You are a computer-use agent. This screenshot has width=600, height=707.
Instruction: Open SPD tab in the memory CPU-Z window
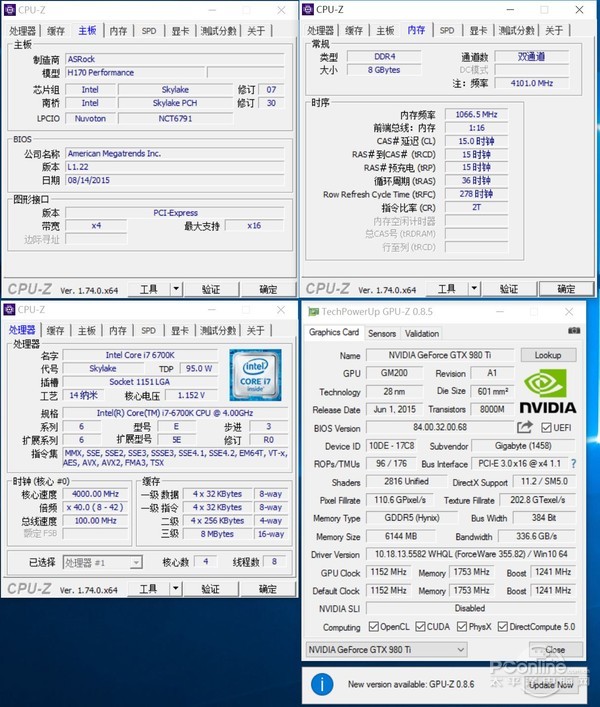coord(447,30)
